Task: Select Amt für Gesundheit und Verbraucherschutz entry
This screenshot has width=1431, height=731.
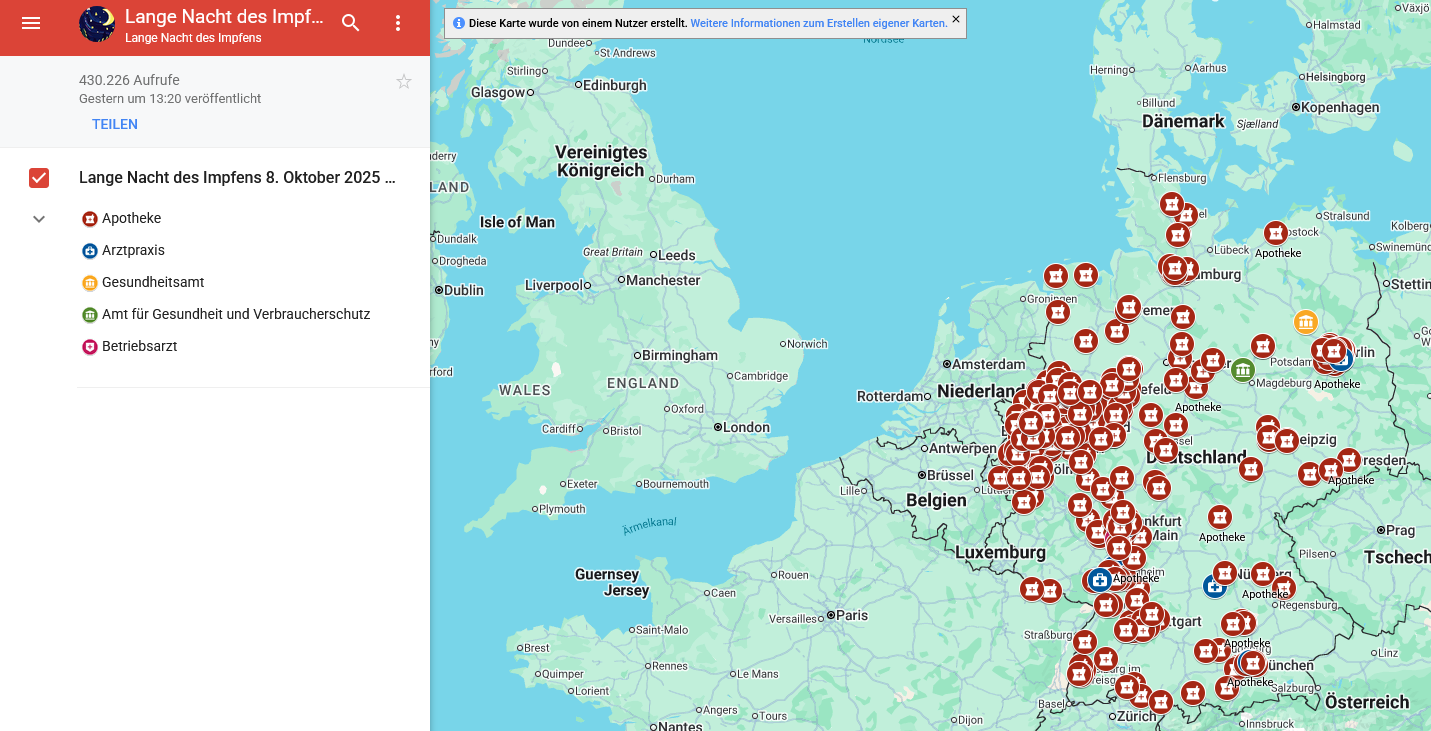Action: tap(235, 314)
